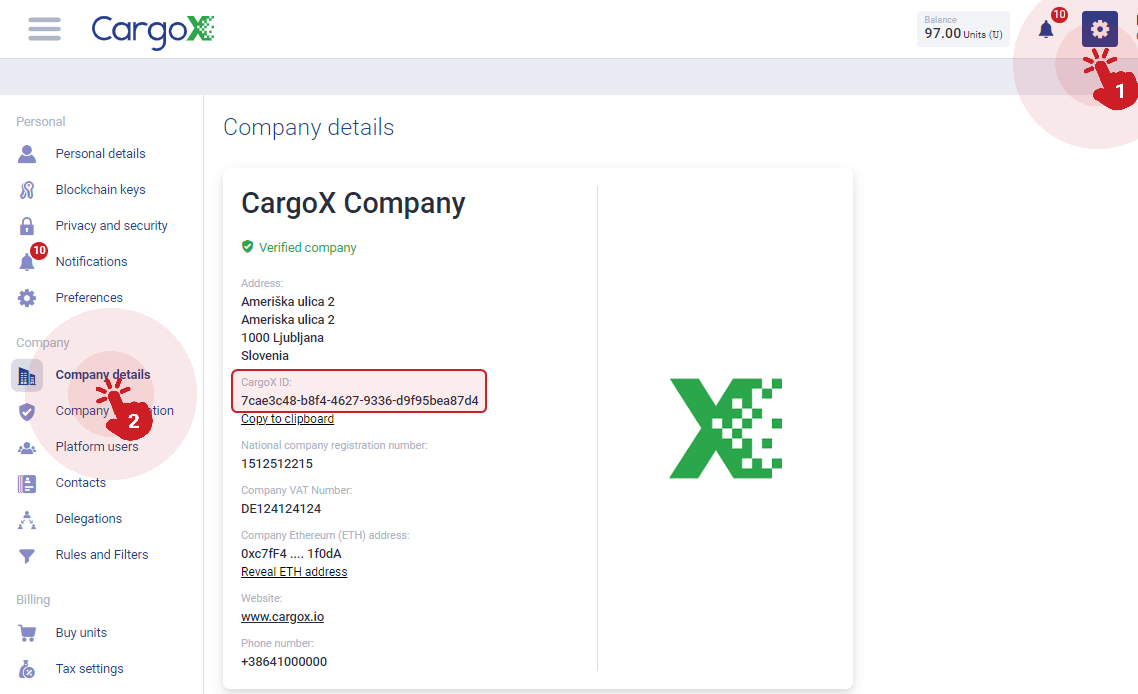Click the green Verified company shield icon

point(247,247)
